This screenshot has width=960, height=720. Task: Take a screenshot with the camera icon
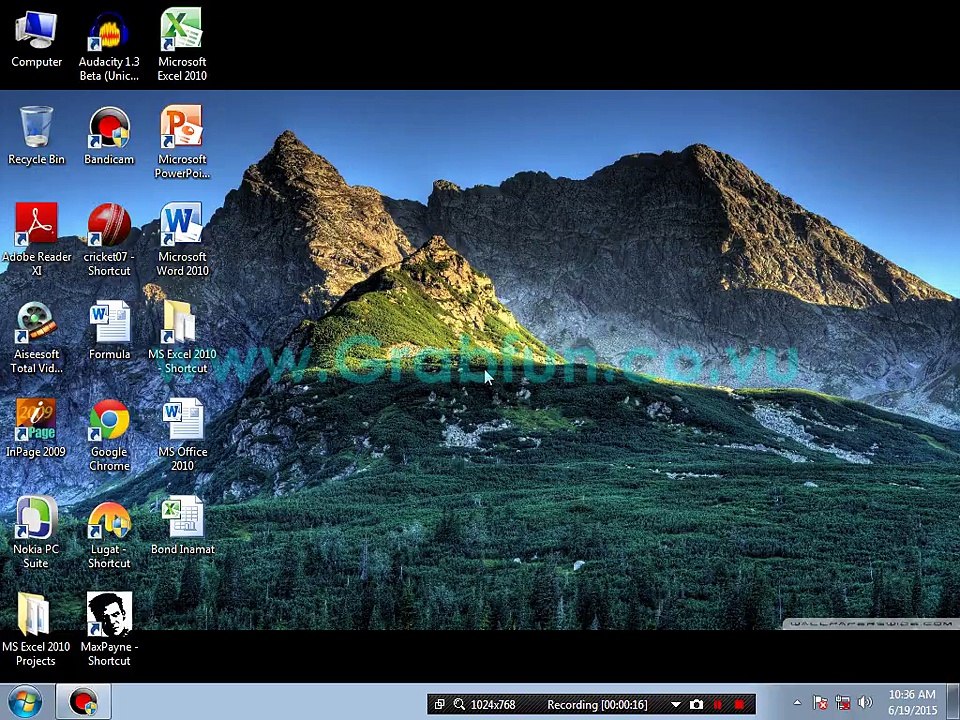(x=696, y=705)
